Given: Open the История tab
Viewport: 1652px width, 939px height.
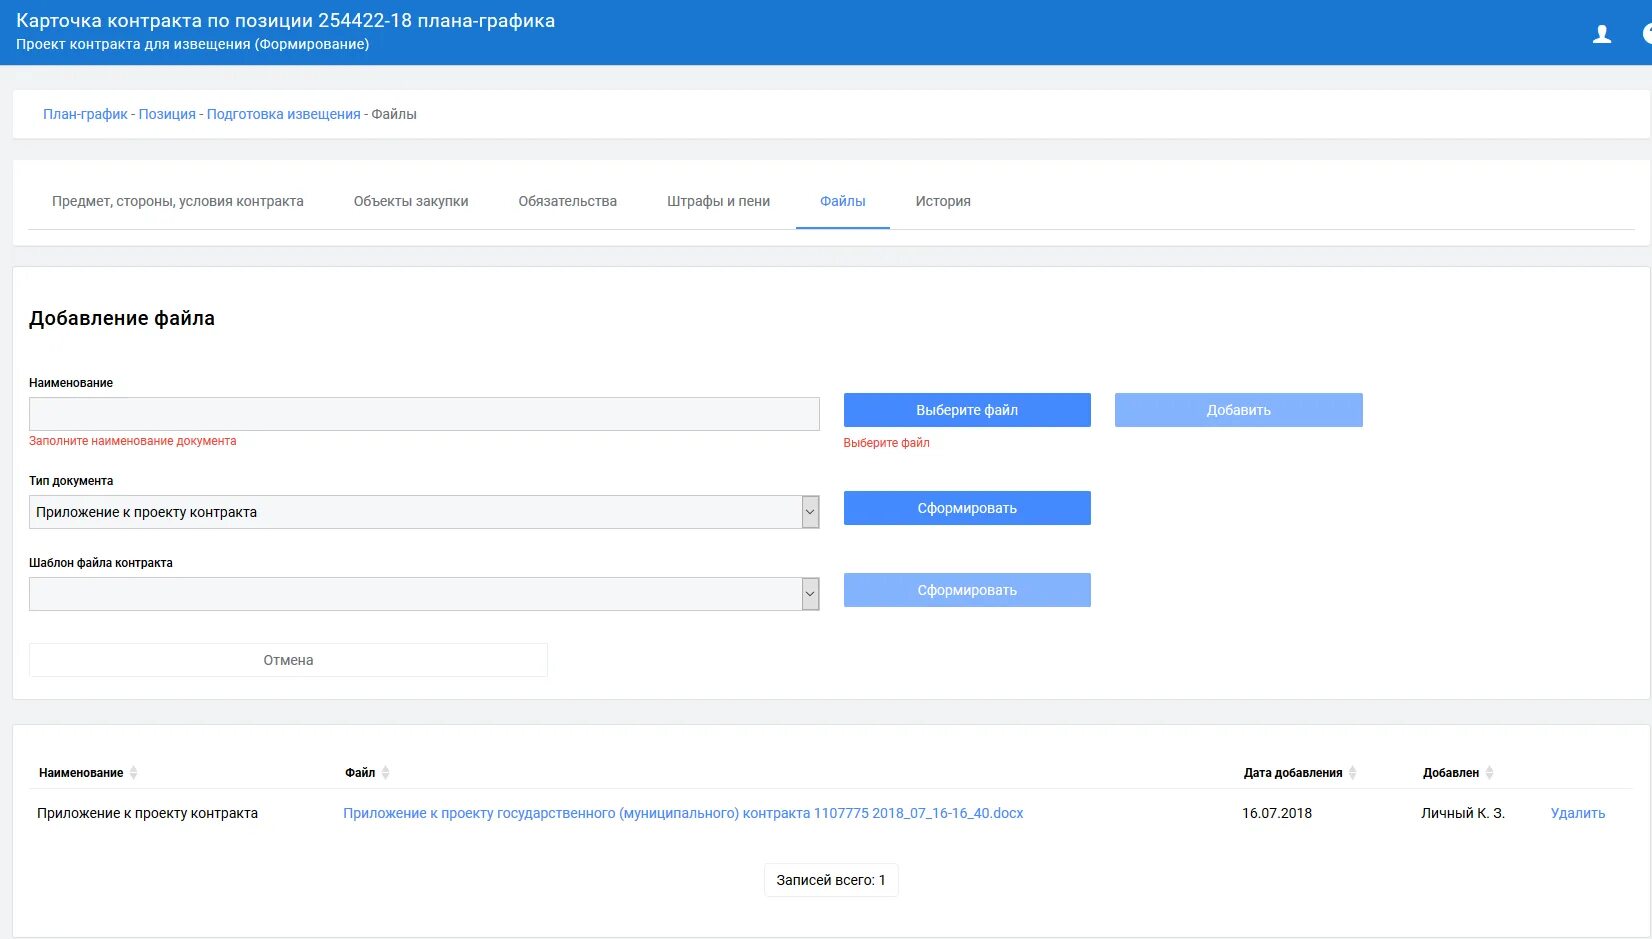Looking at the screenshot, I should tap(943, 201).
